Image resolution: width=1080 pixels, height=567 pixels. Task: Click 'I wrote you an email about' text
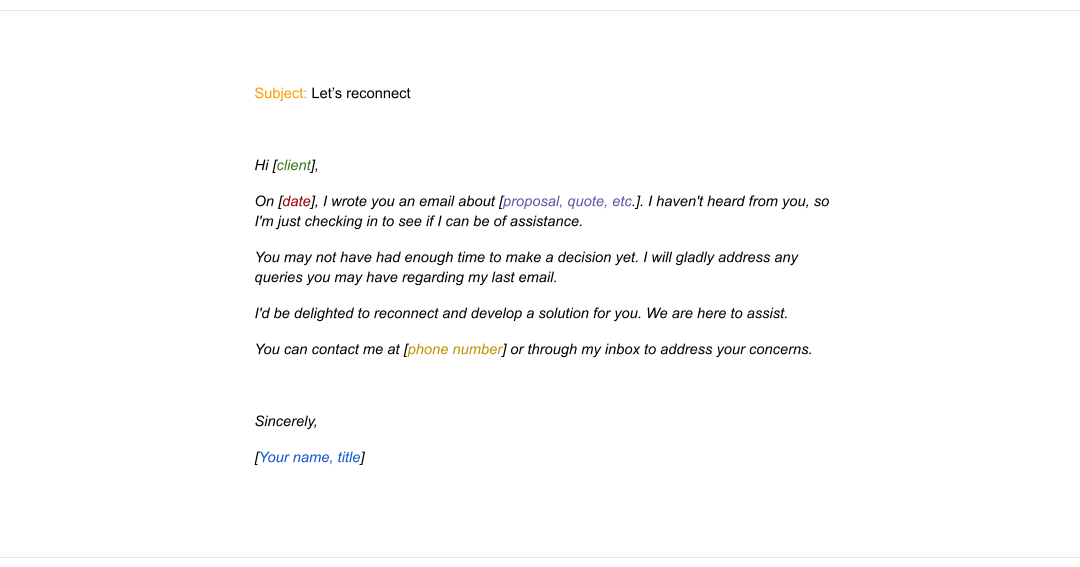408,202
